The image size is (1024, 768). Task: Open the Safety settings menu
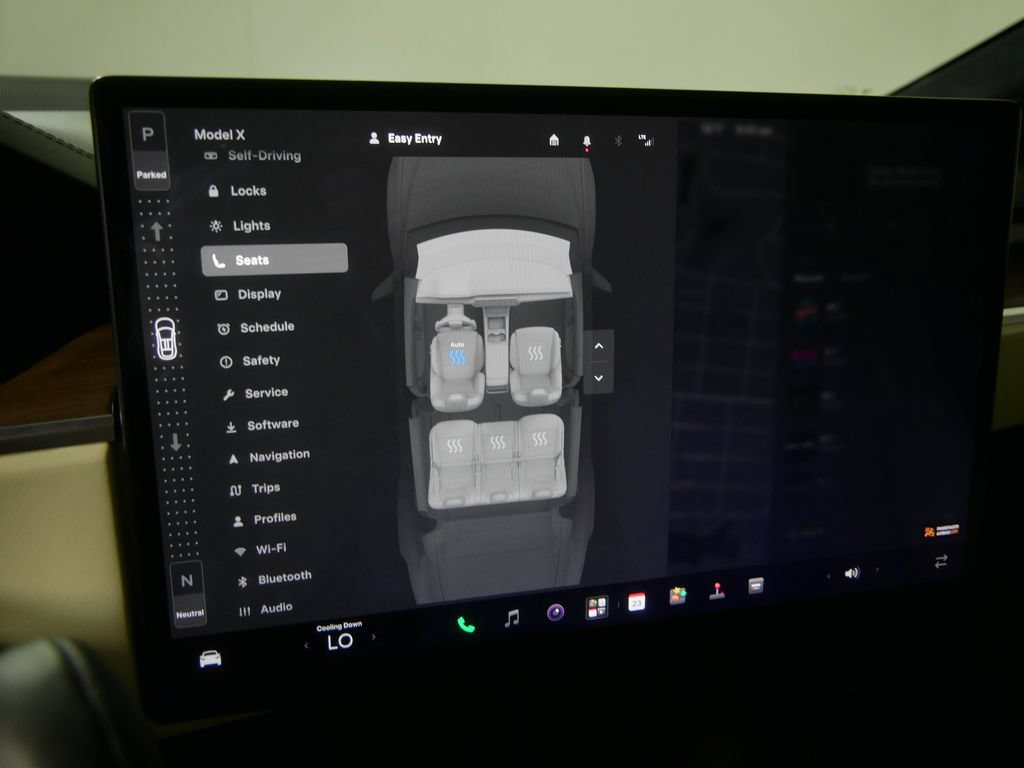click(x=250, y=360)
